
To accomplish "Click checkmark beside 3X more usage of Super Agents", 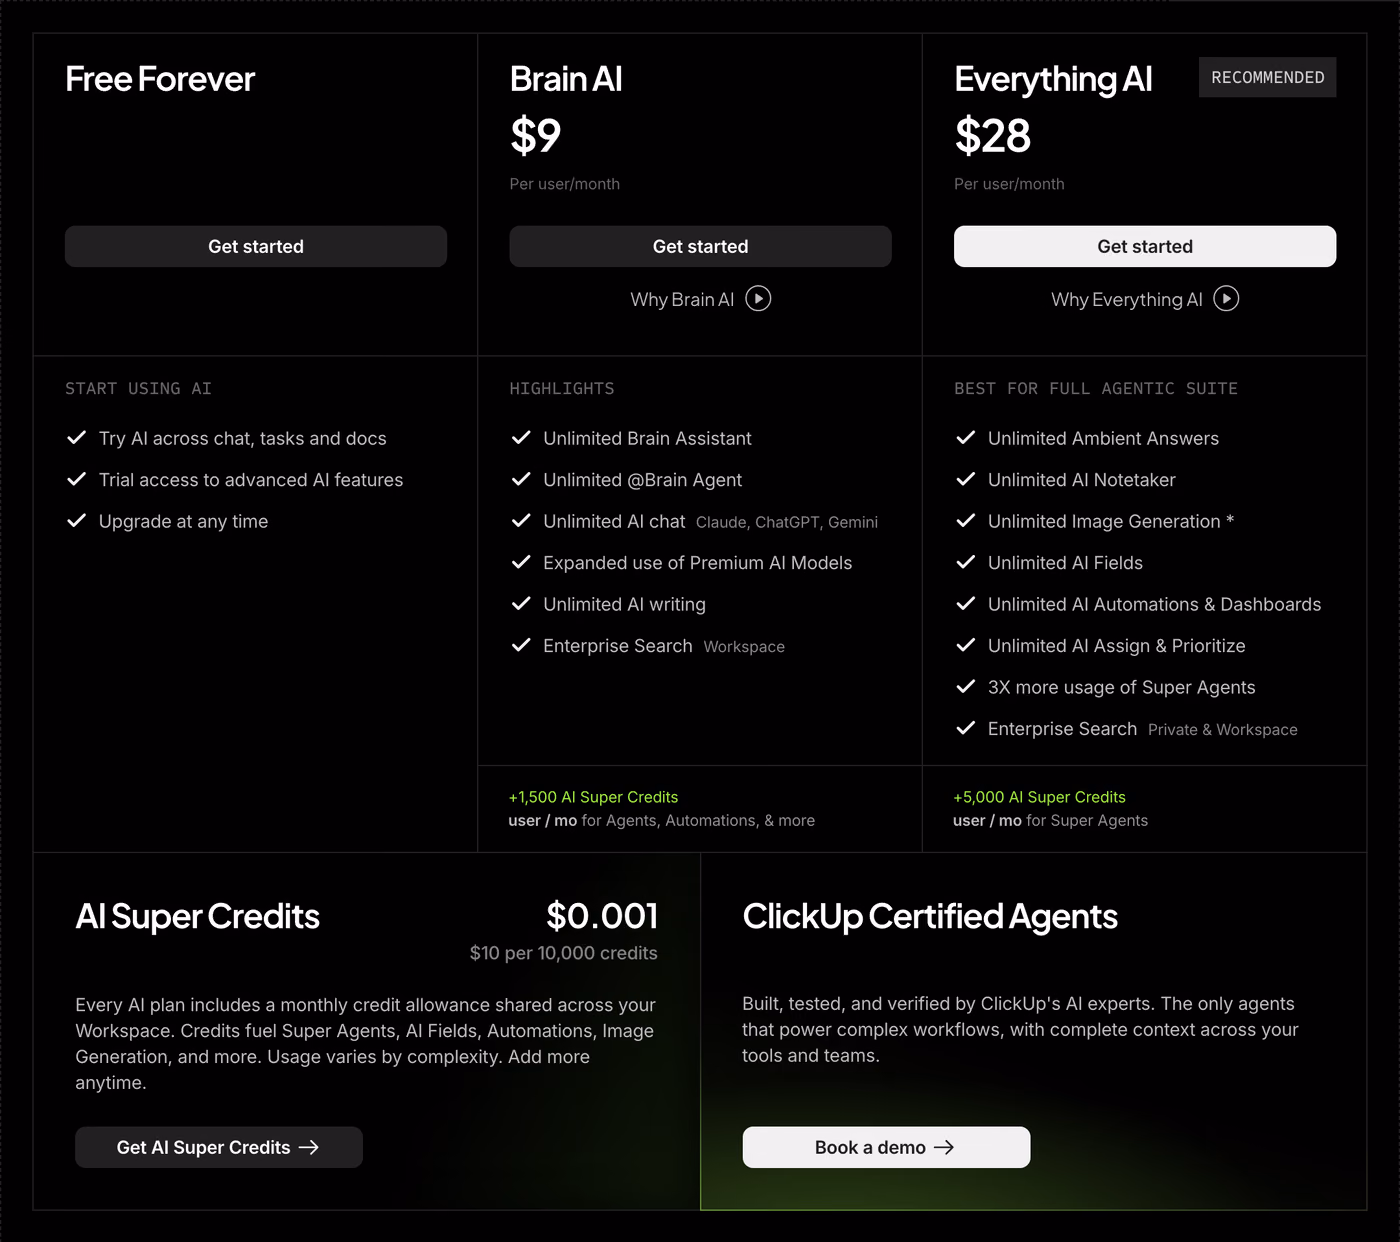I will [x=965, y=687].
